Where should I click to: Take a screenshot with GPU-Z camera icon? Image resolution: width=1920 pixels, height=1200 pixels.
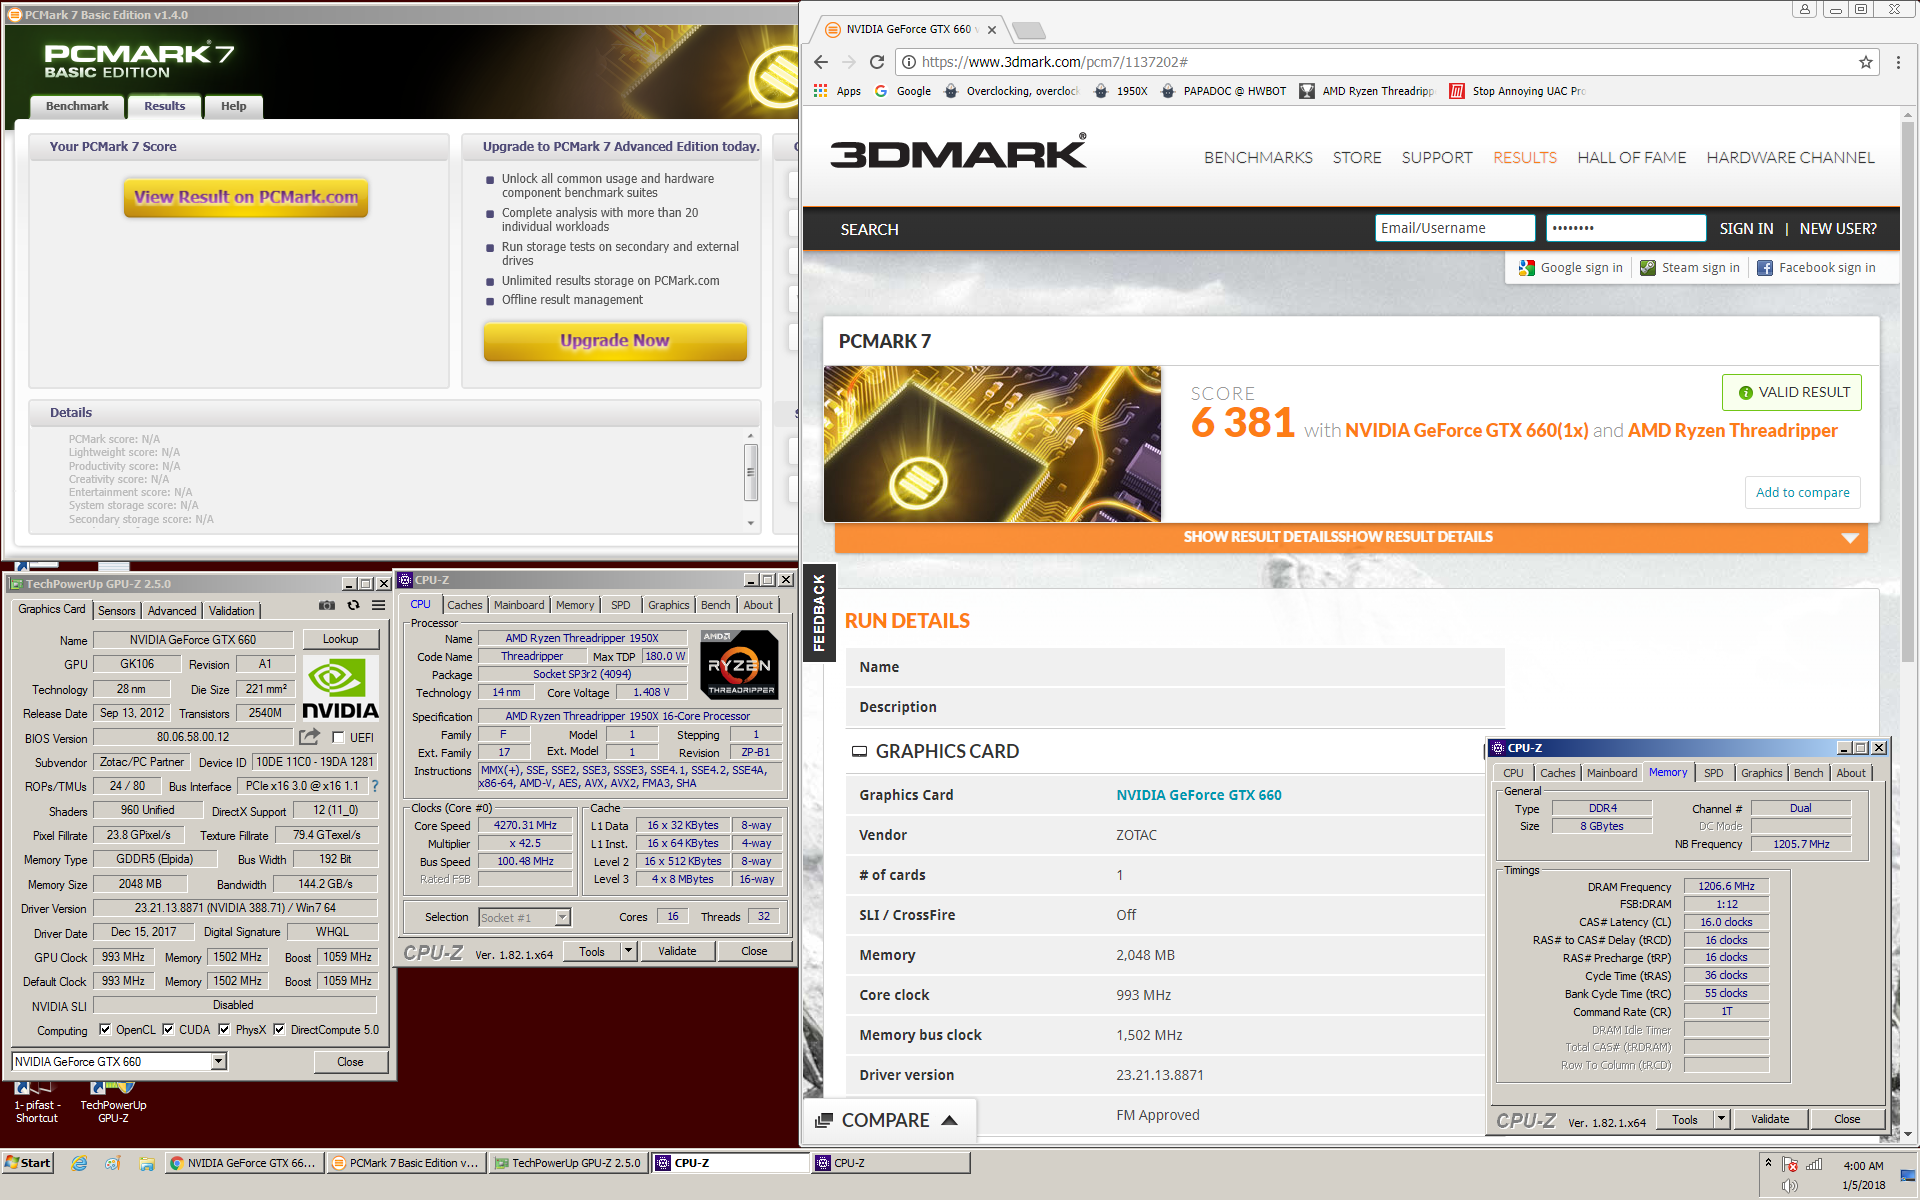(327, 606)
